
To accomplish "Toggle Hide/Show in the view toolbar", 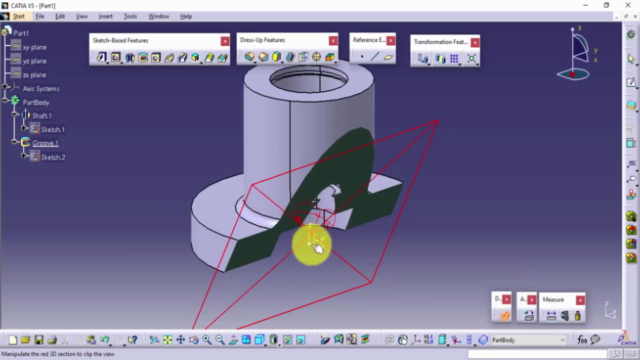I will coord(288,340).
